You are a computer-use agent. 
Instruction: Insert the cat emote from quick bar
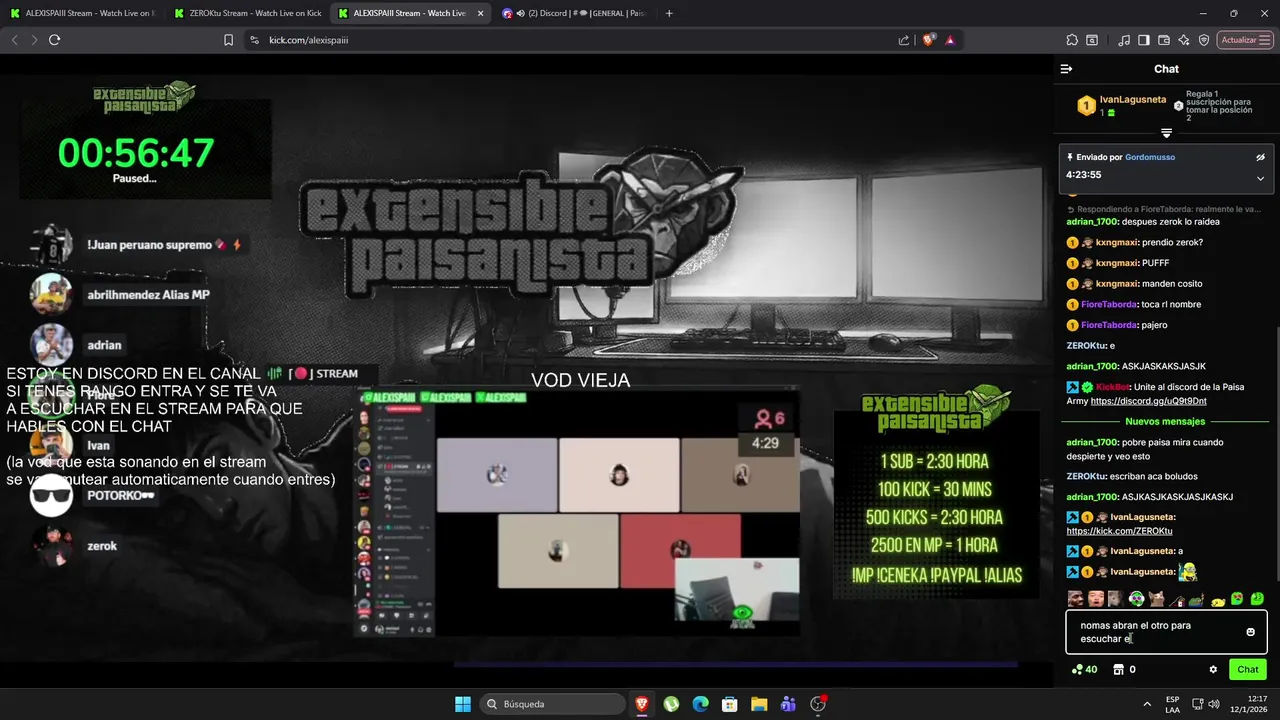coord(1156,598)
